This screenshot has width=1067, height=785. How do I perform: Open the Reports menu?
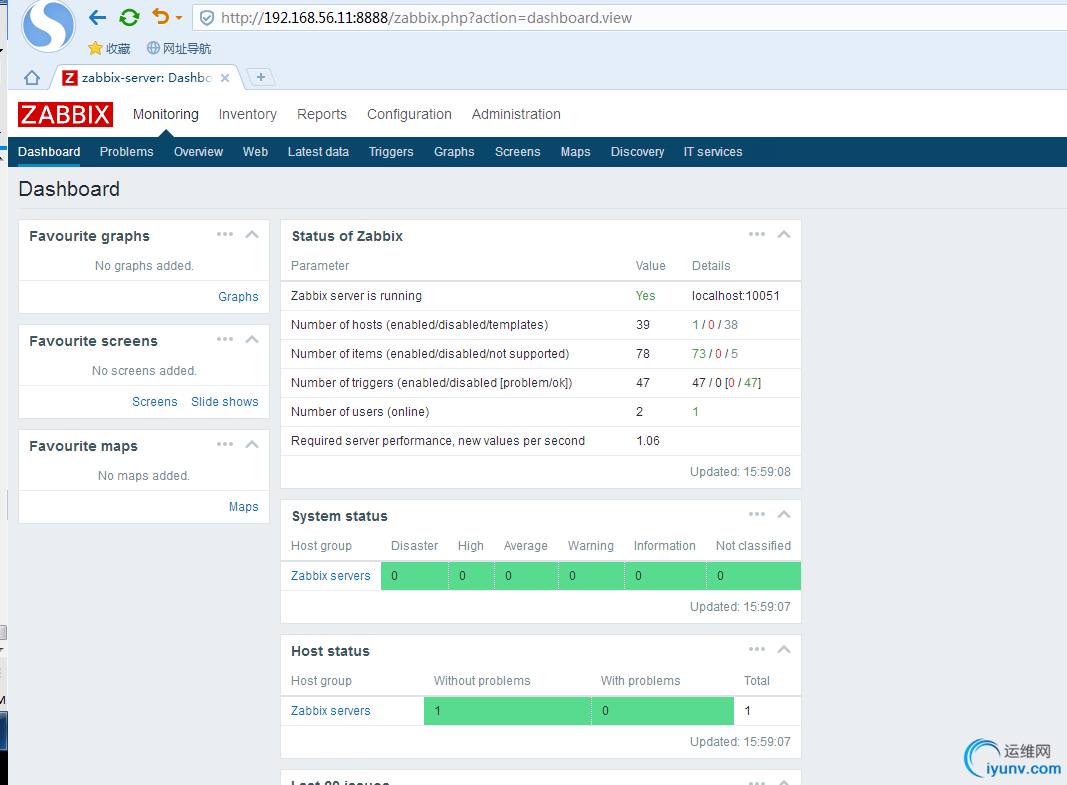pyautogui.click(x=322, y=114)
